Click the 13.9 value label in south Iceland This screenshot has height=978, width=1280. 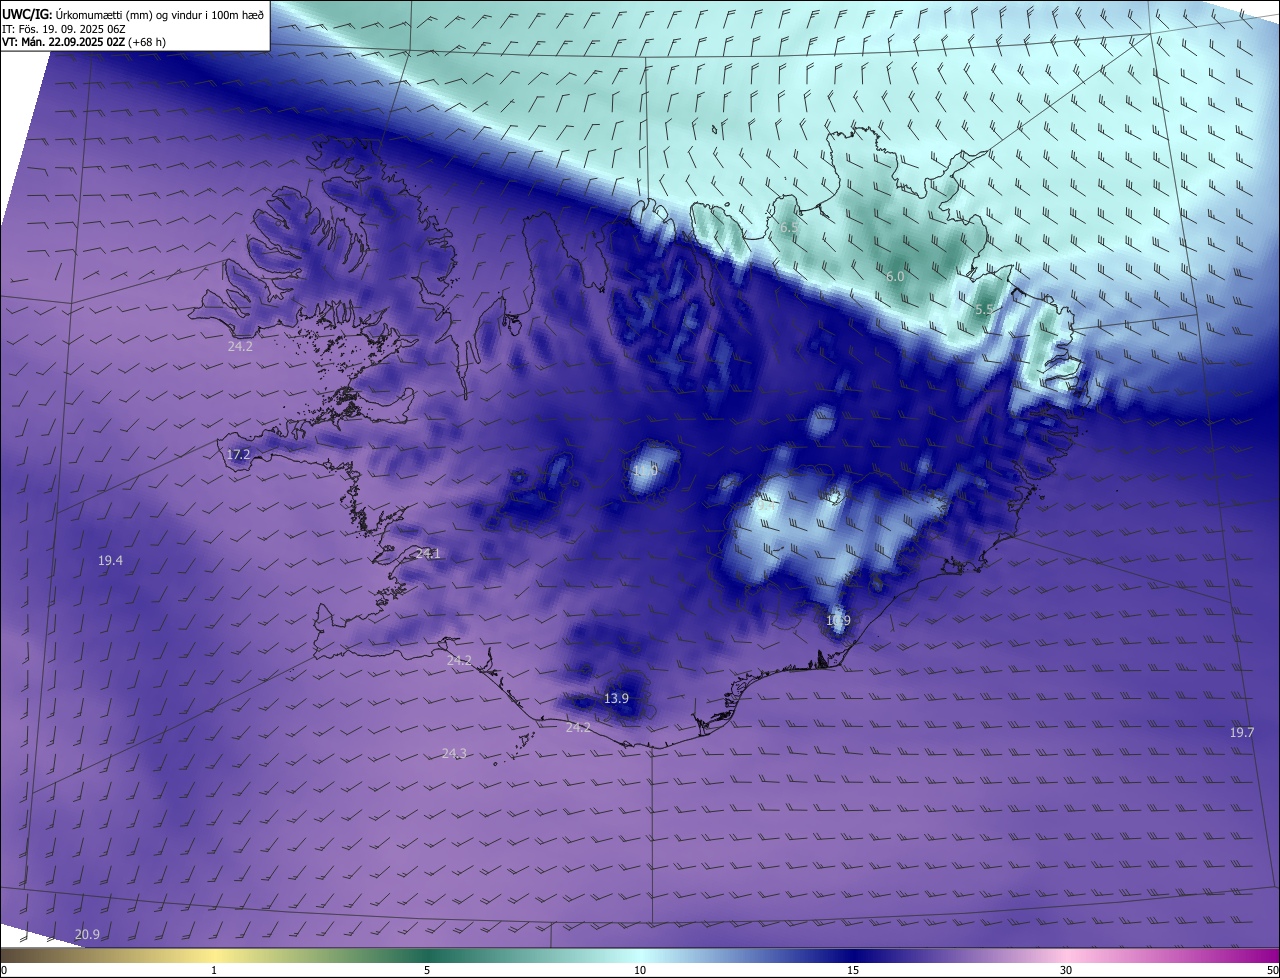(617, 698)
